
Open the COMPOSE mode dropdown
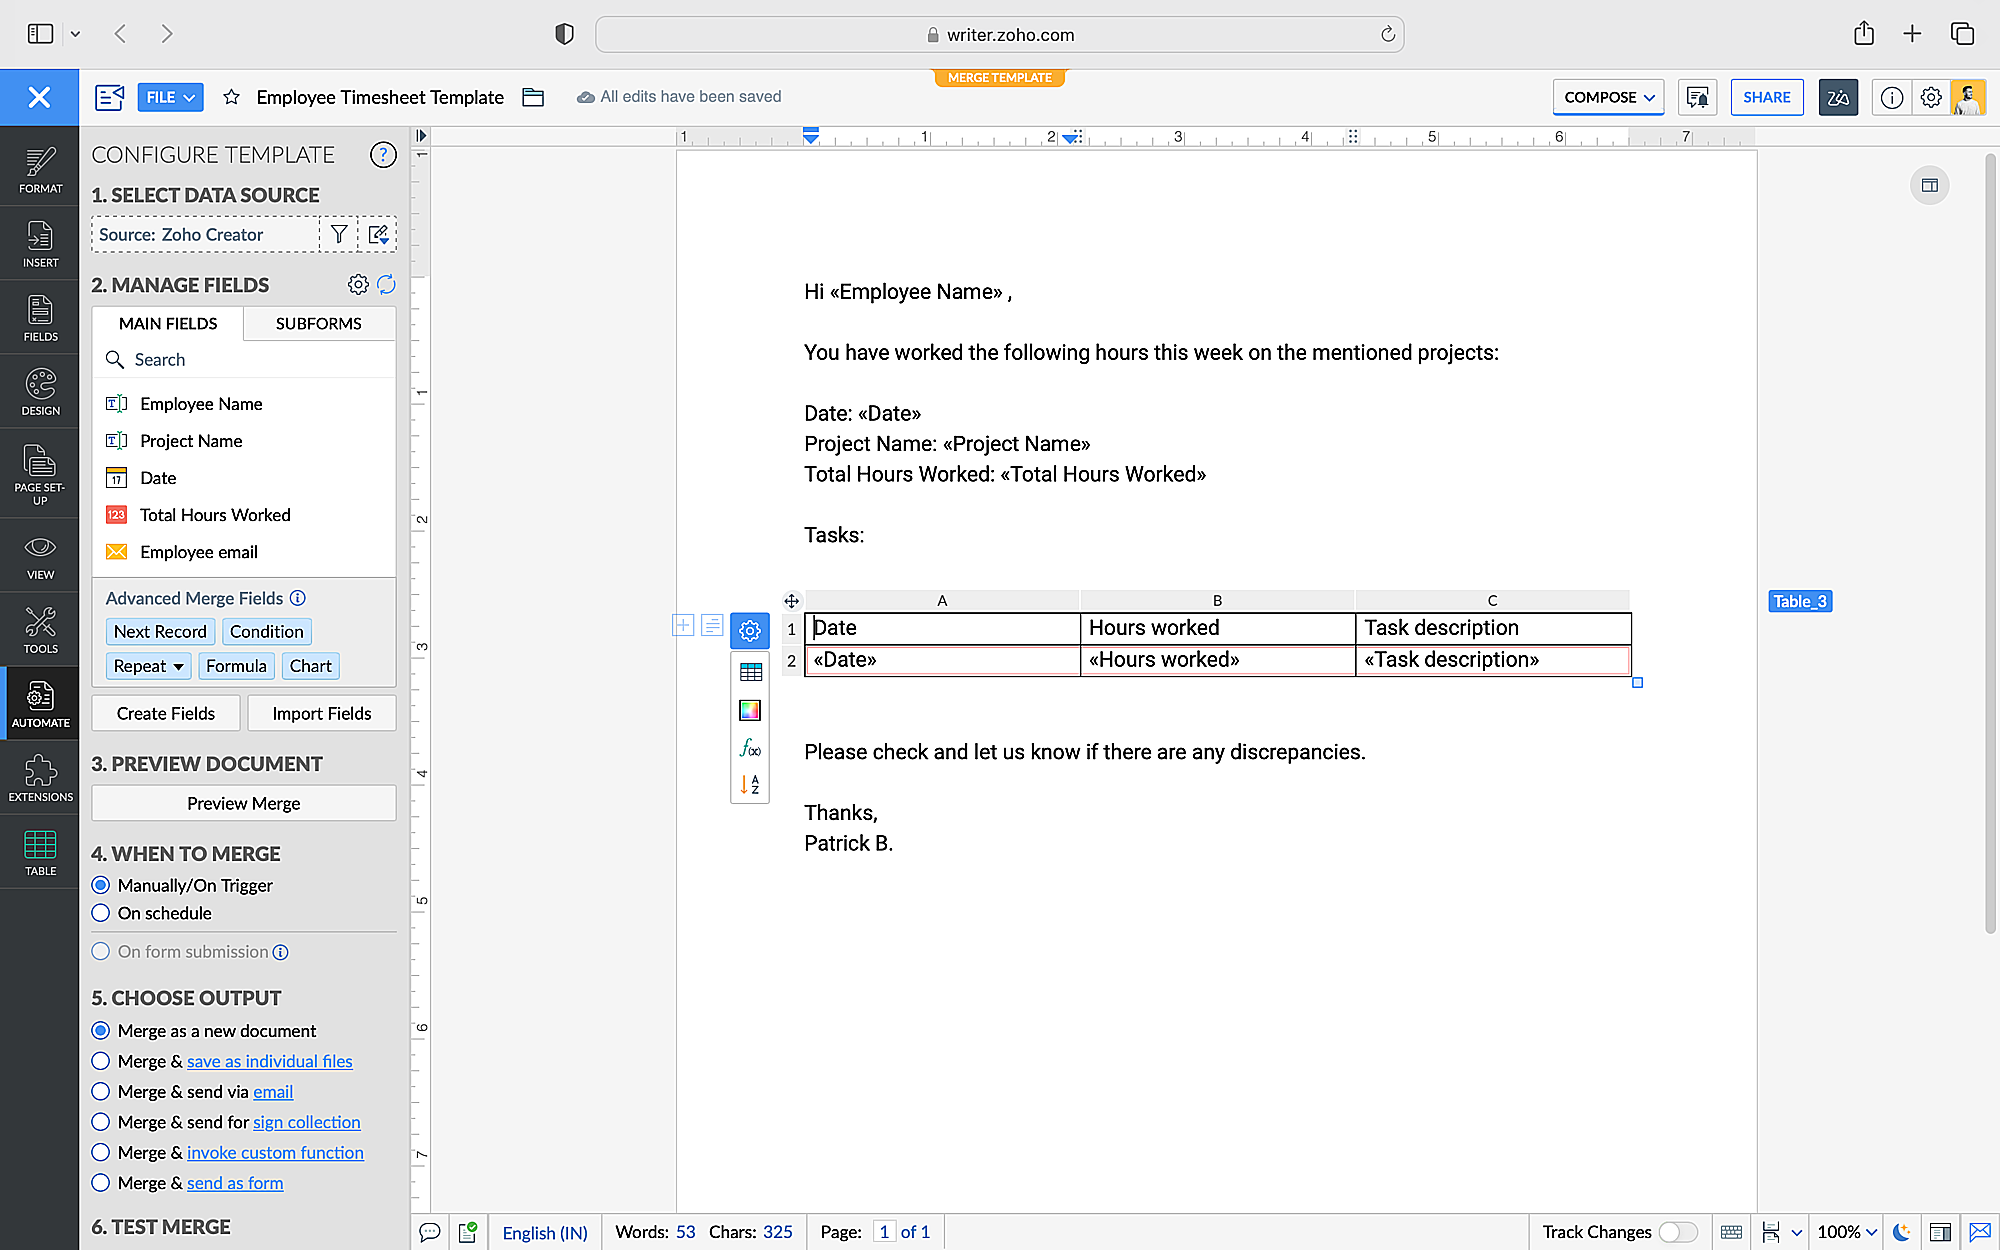1608,97
